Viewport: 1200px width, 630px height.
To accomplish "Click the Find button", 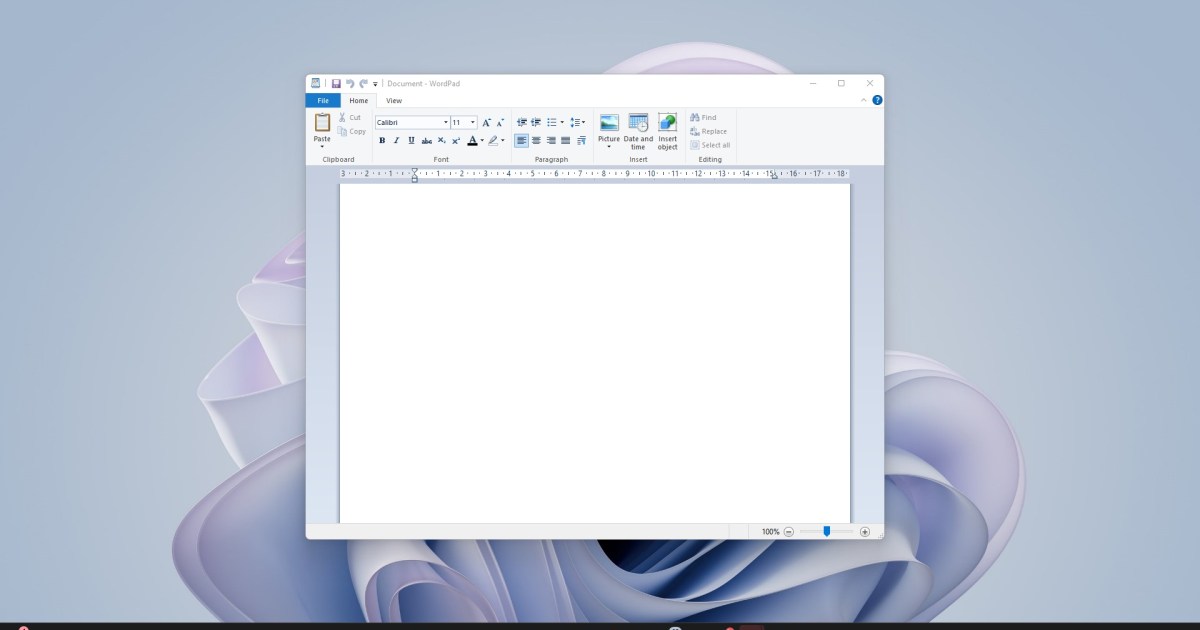I will 704,118.
